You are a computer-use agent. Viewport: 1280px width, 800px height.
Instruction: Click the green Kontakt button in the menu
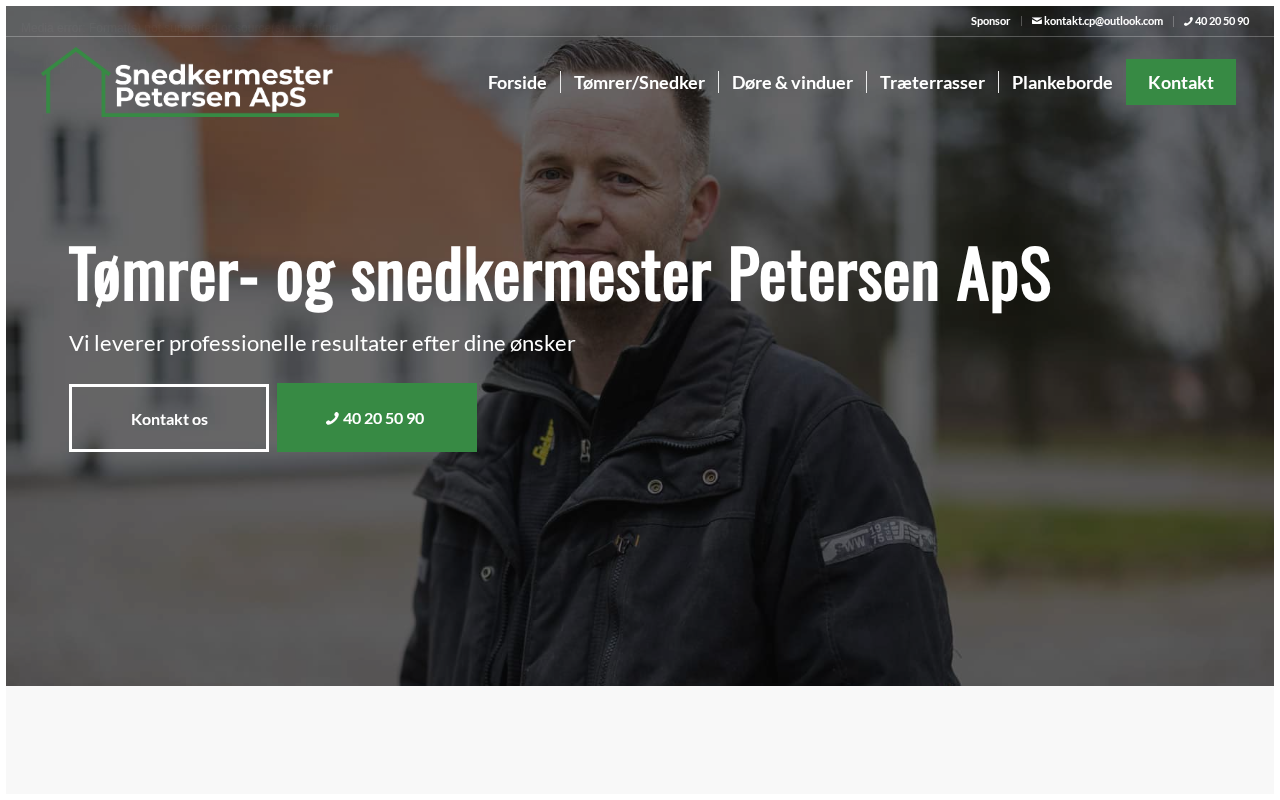pos(1181,82)
